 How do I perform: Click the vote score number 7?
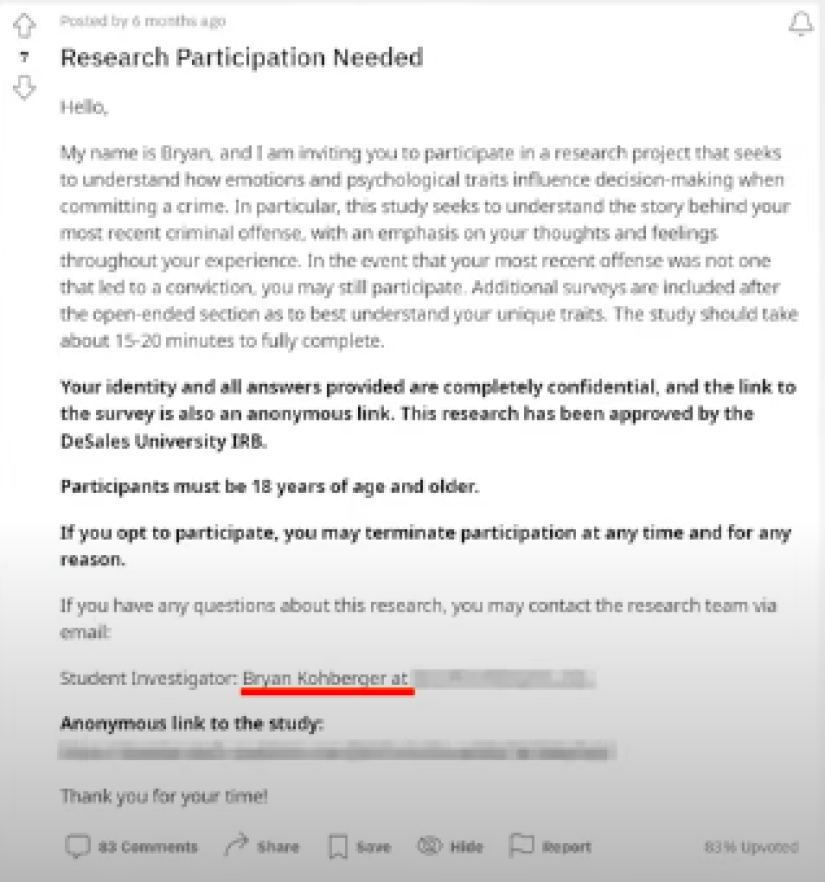pos(23,58)
